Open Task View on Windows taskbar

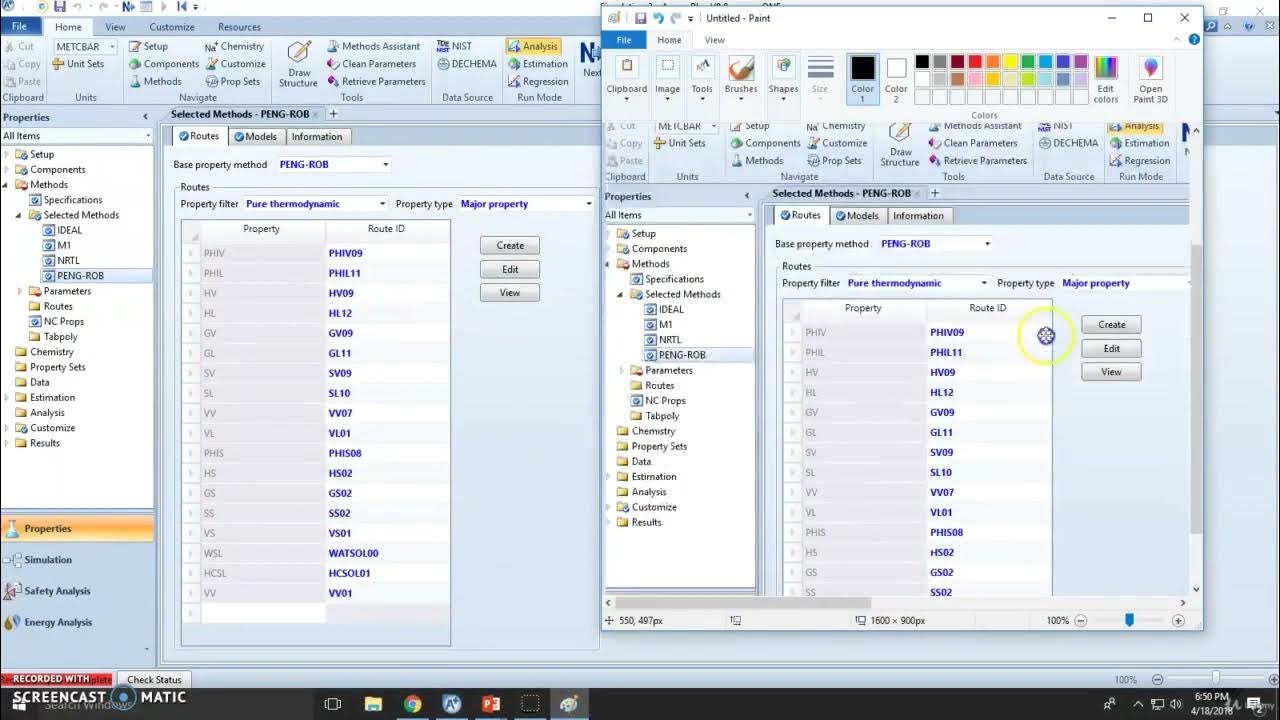(x=333, y=704)
